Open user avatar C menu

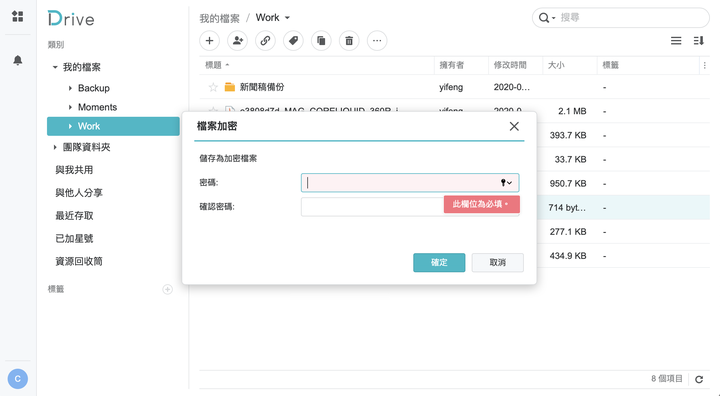[17, 379]
